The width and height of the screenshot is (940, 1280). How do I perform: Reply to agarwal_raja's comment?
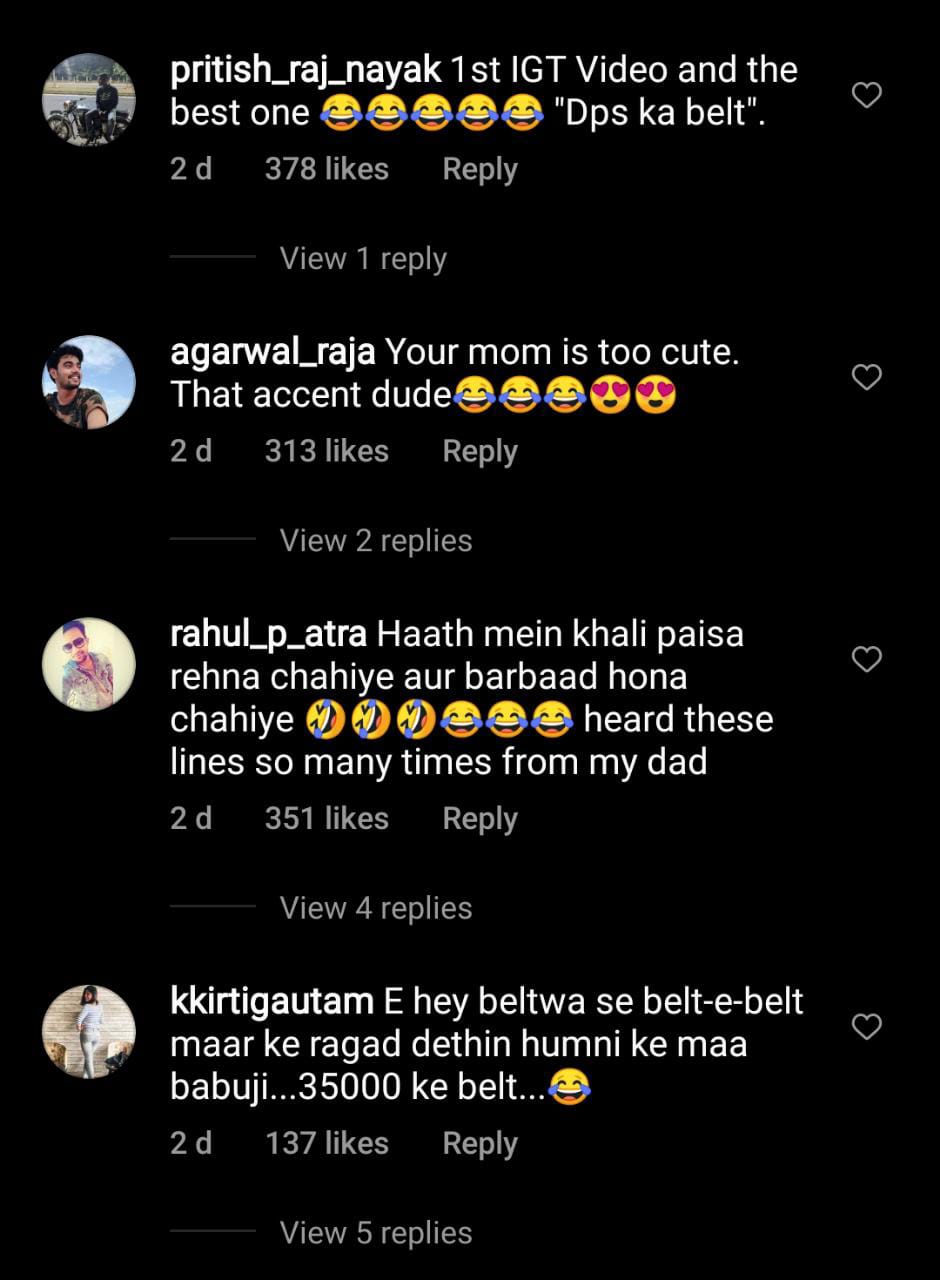(x=480, y=452)
